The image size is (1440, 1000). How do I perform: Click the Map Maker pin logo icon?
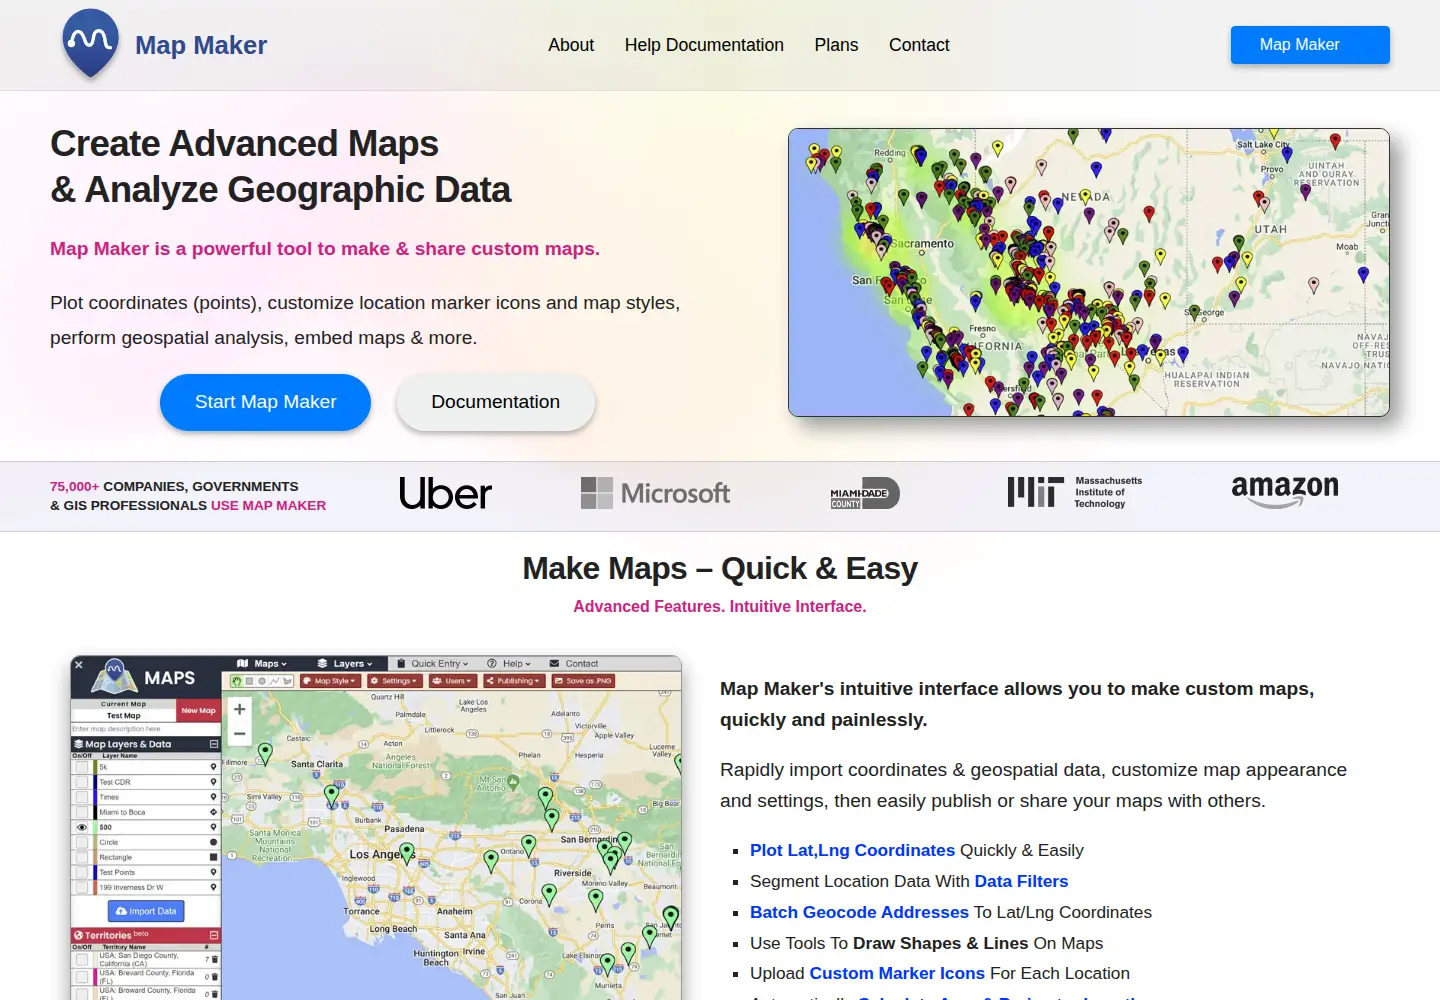point(91,43)
